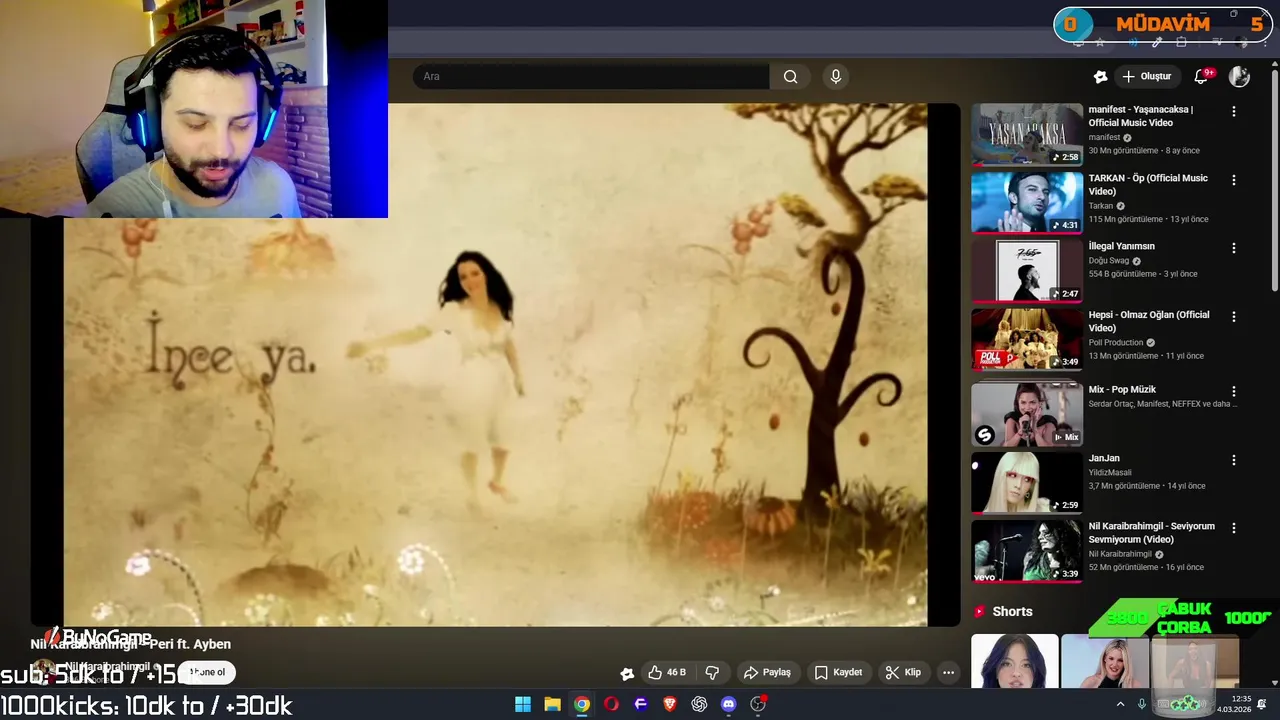
Task: Click the system tray microphone icon
Action: pos(1142,704)
